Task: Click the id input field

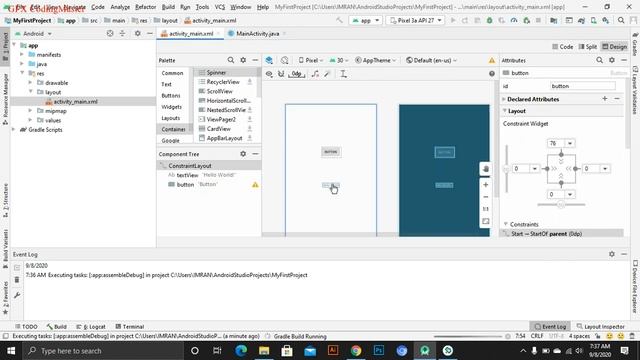Action: (582, 86)
